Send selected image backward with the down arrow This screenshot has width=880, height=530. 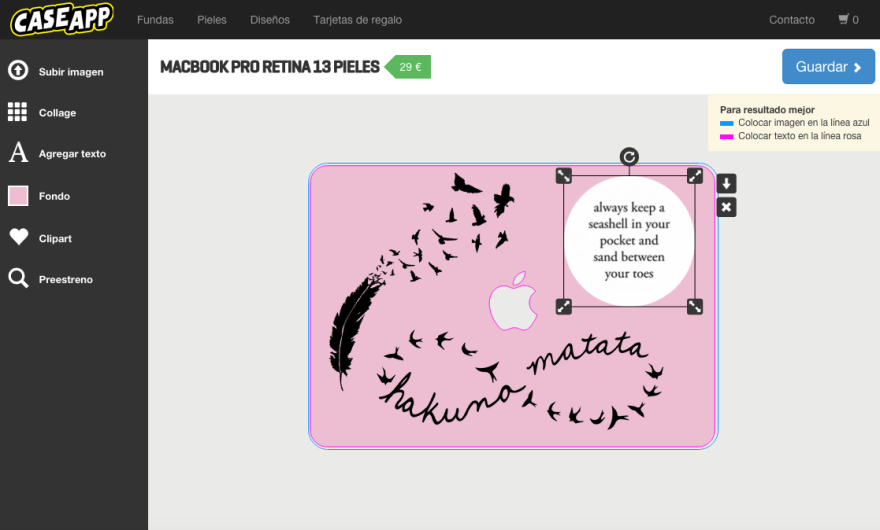tap(726, 184)
